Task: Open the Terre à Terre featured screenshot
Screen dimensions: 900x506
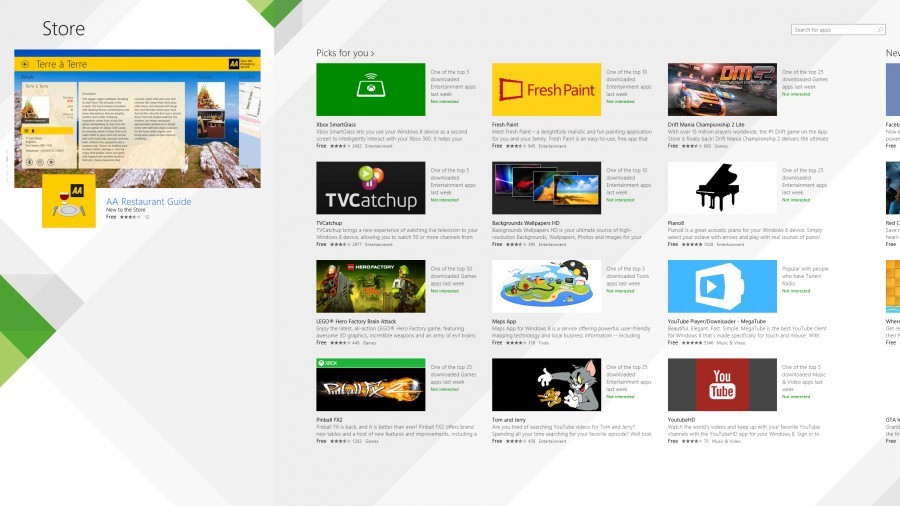Action: tap(137, 118)
